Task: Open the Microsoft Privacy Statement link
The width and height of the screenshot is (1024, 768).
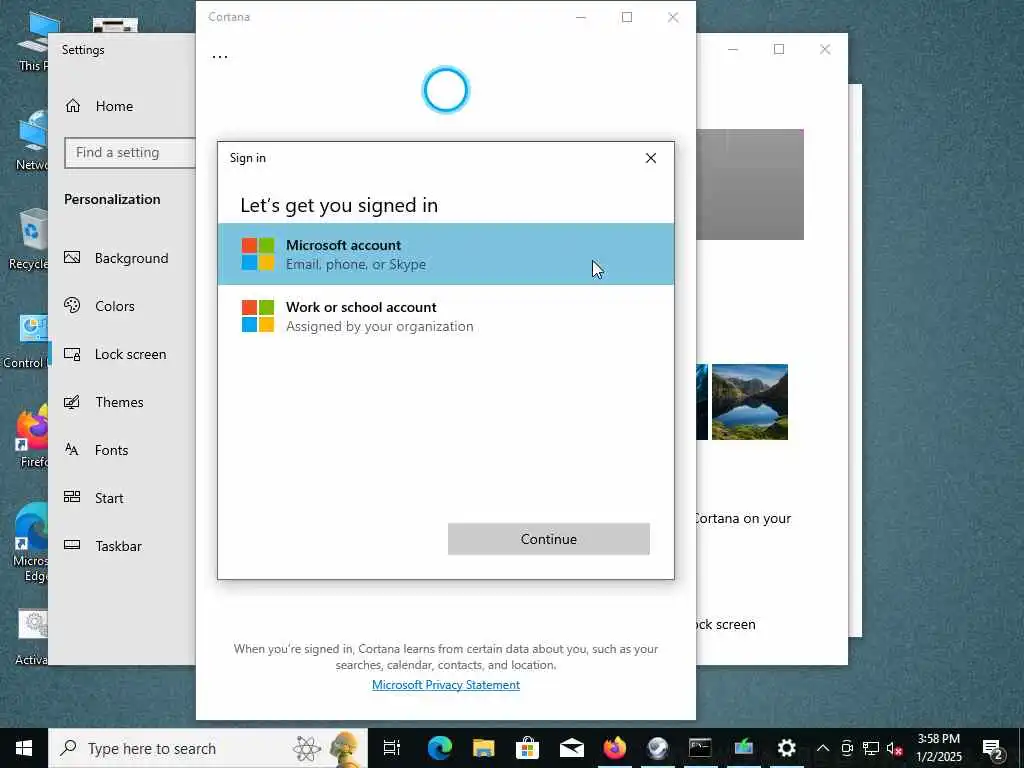Action: (445, 684)
